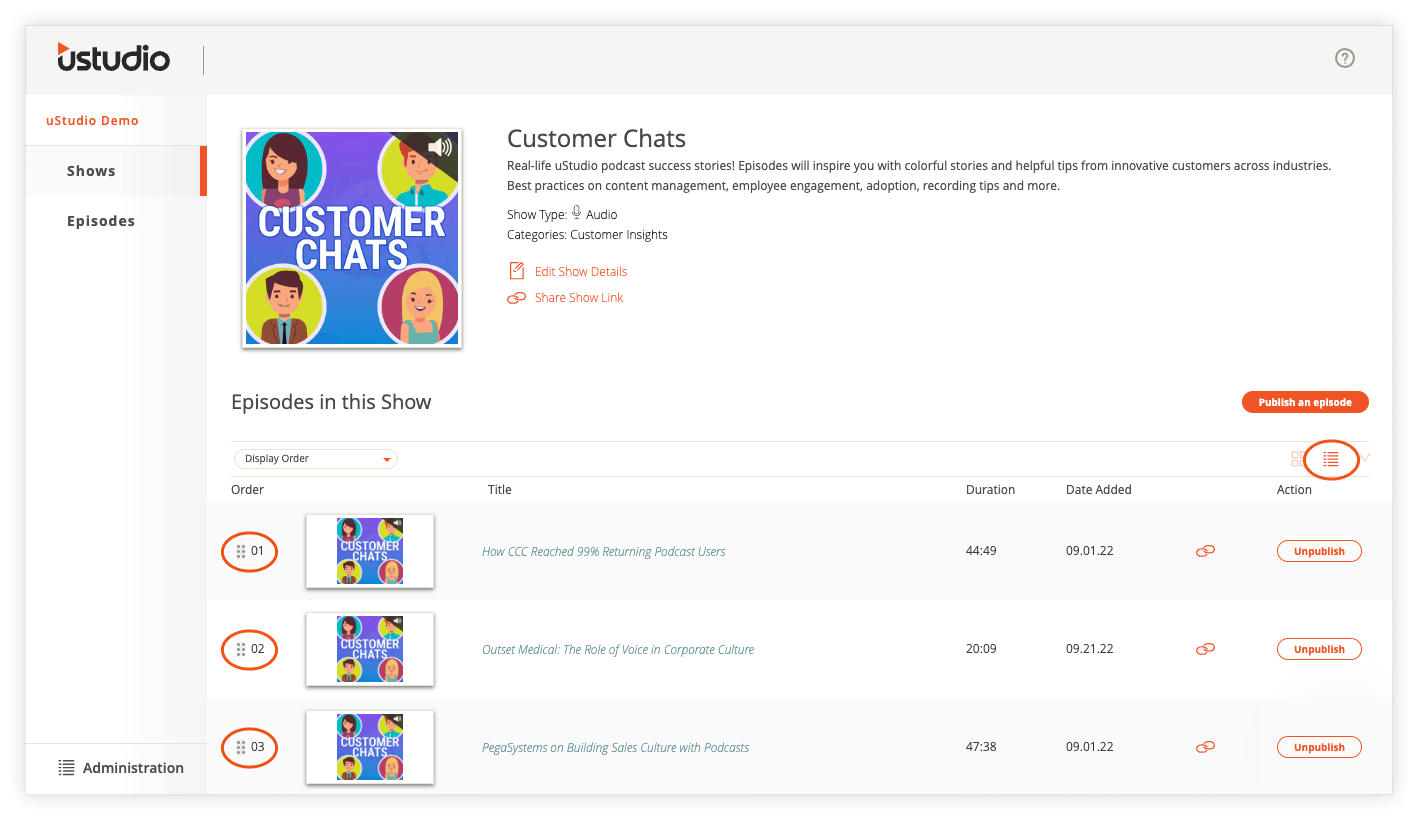Click the Date Added column header

[1099, 490]
